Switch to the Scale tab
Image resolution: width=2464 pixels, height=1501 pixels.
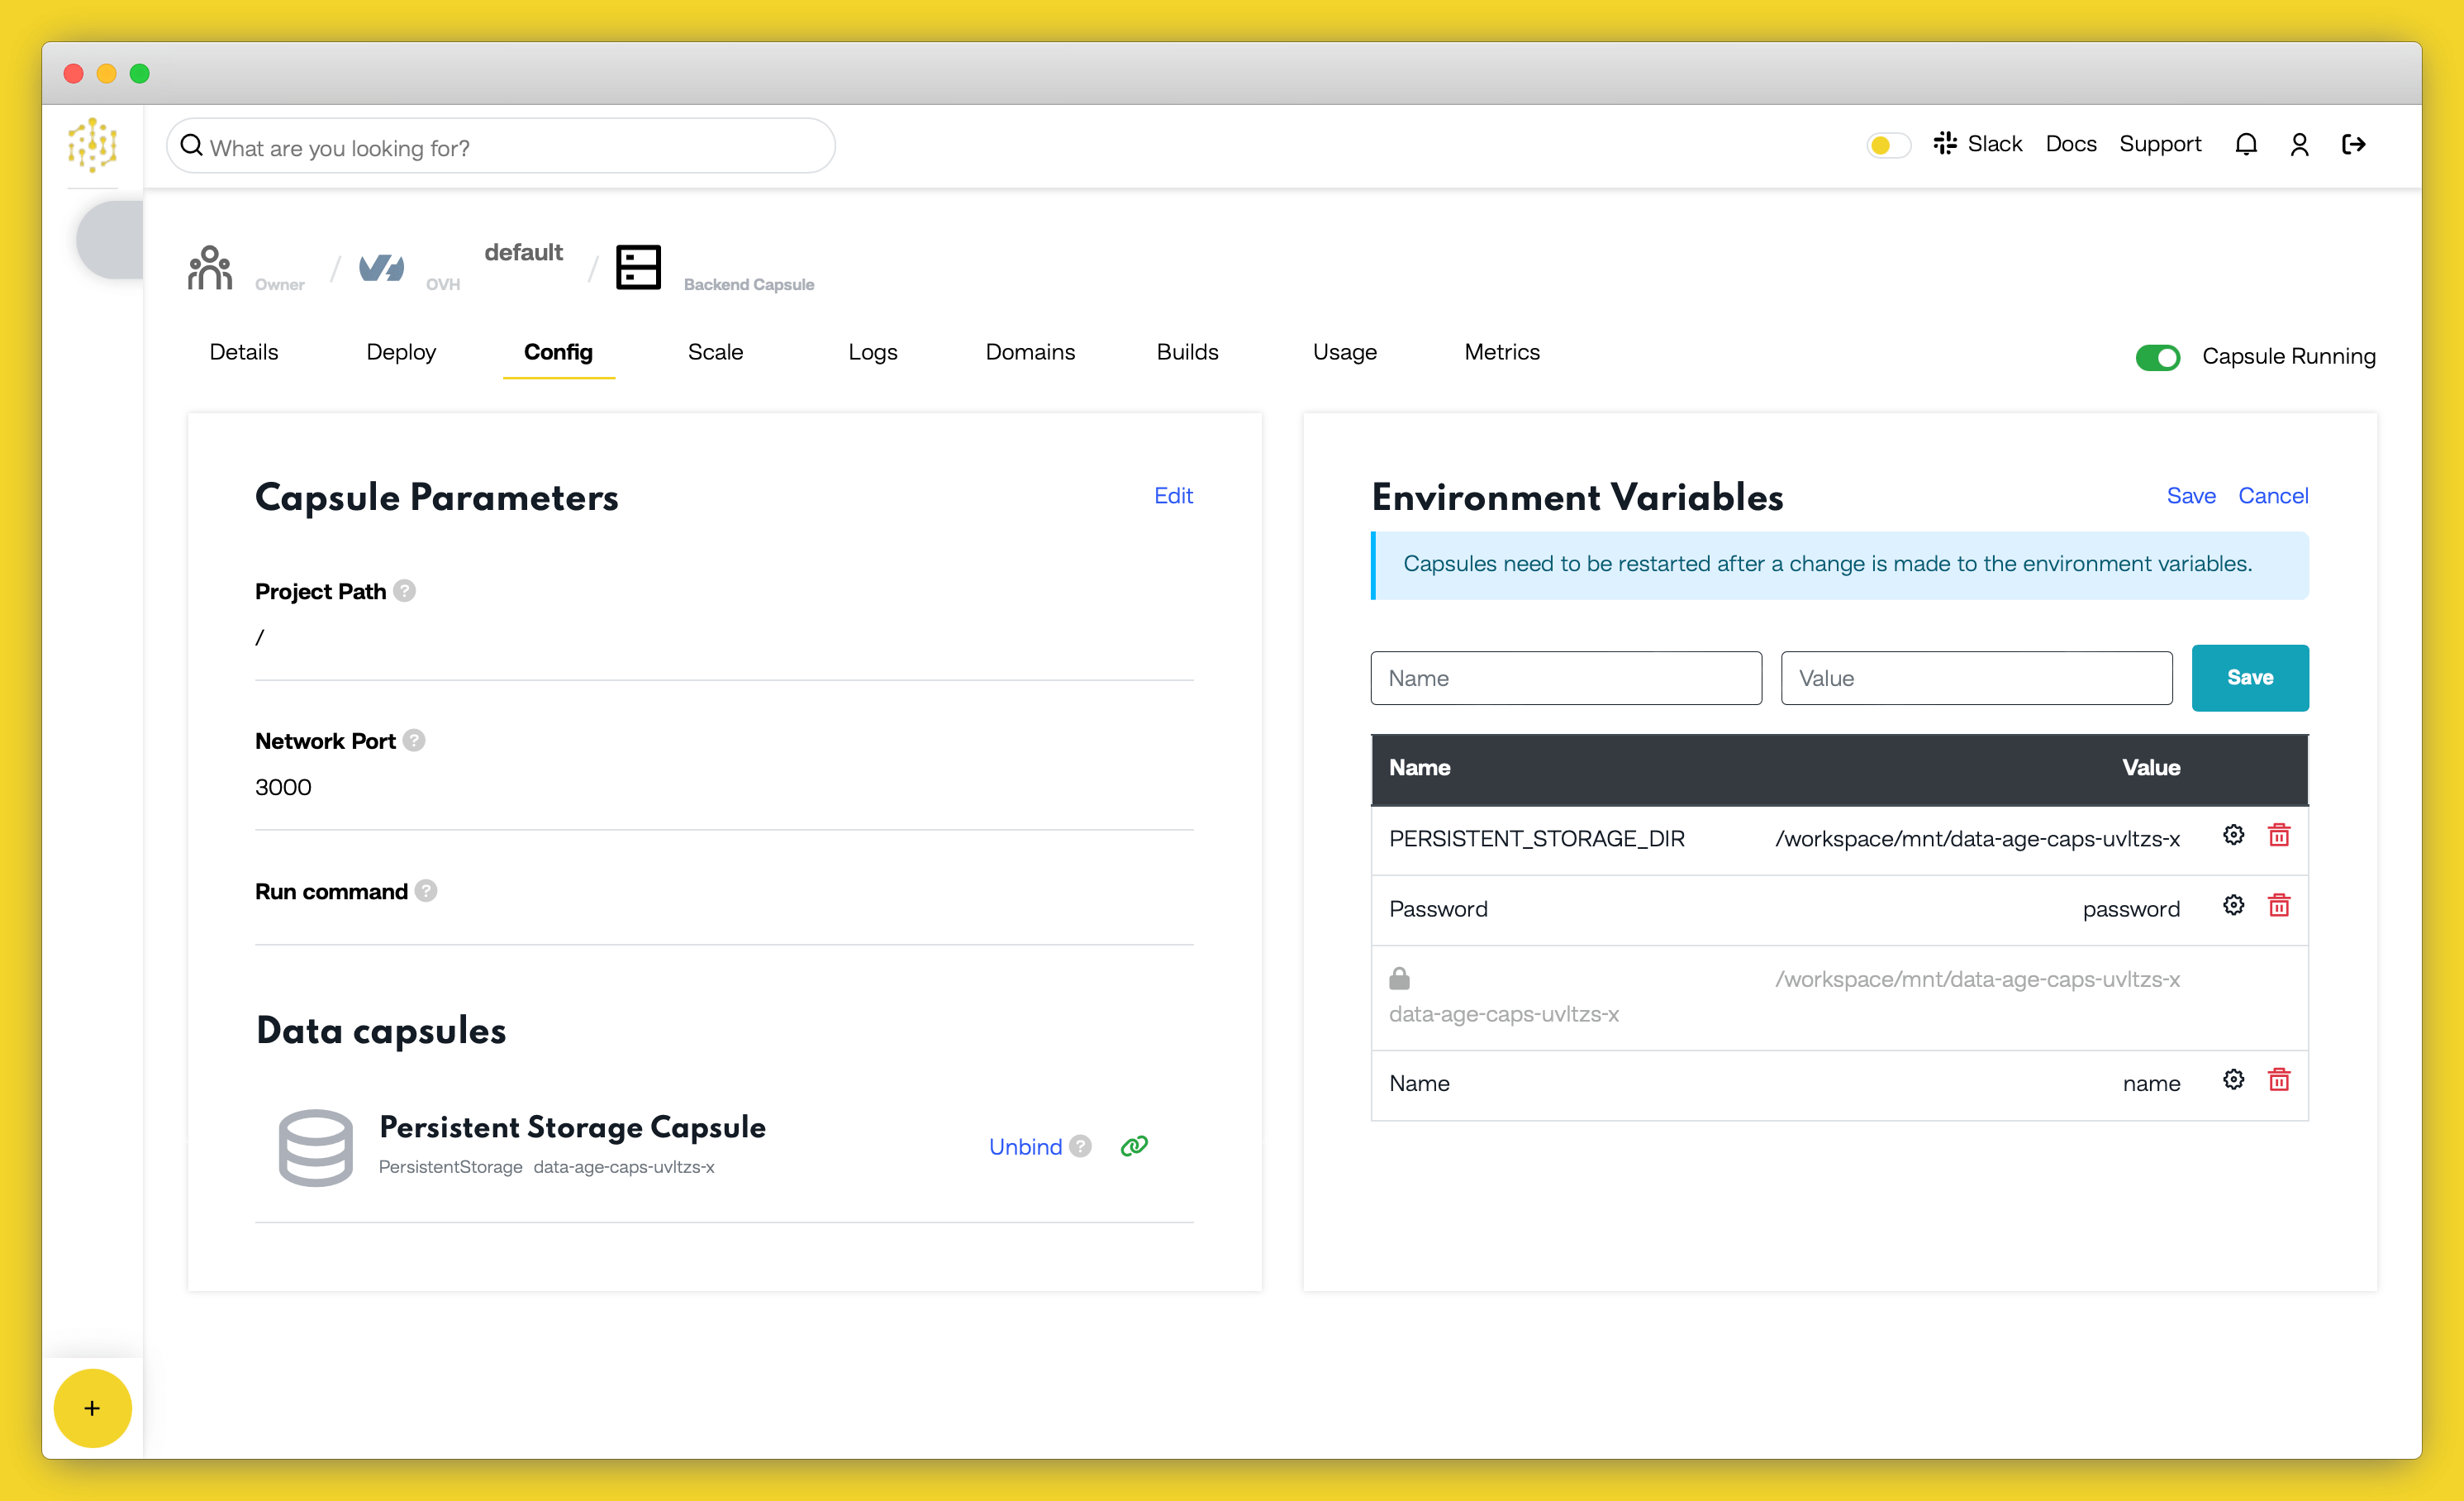(715, 352)
